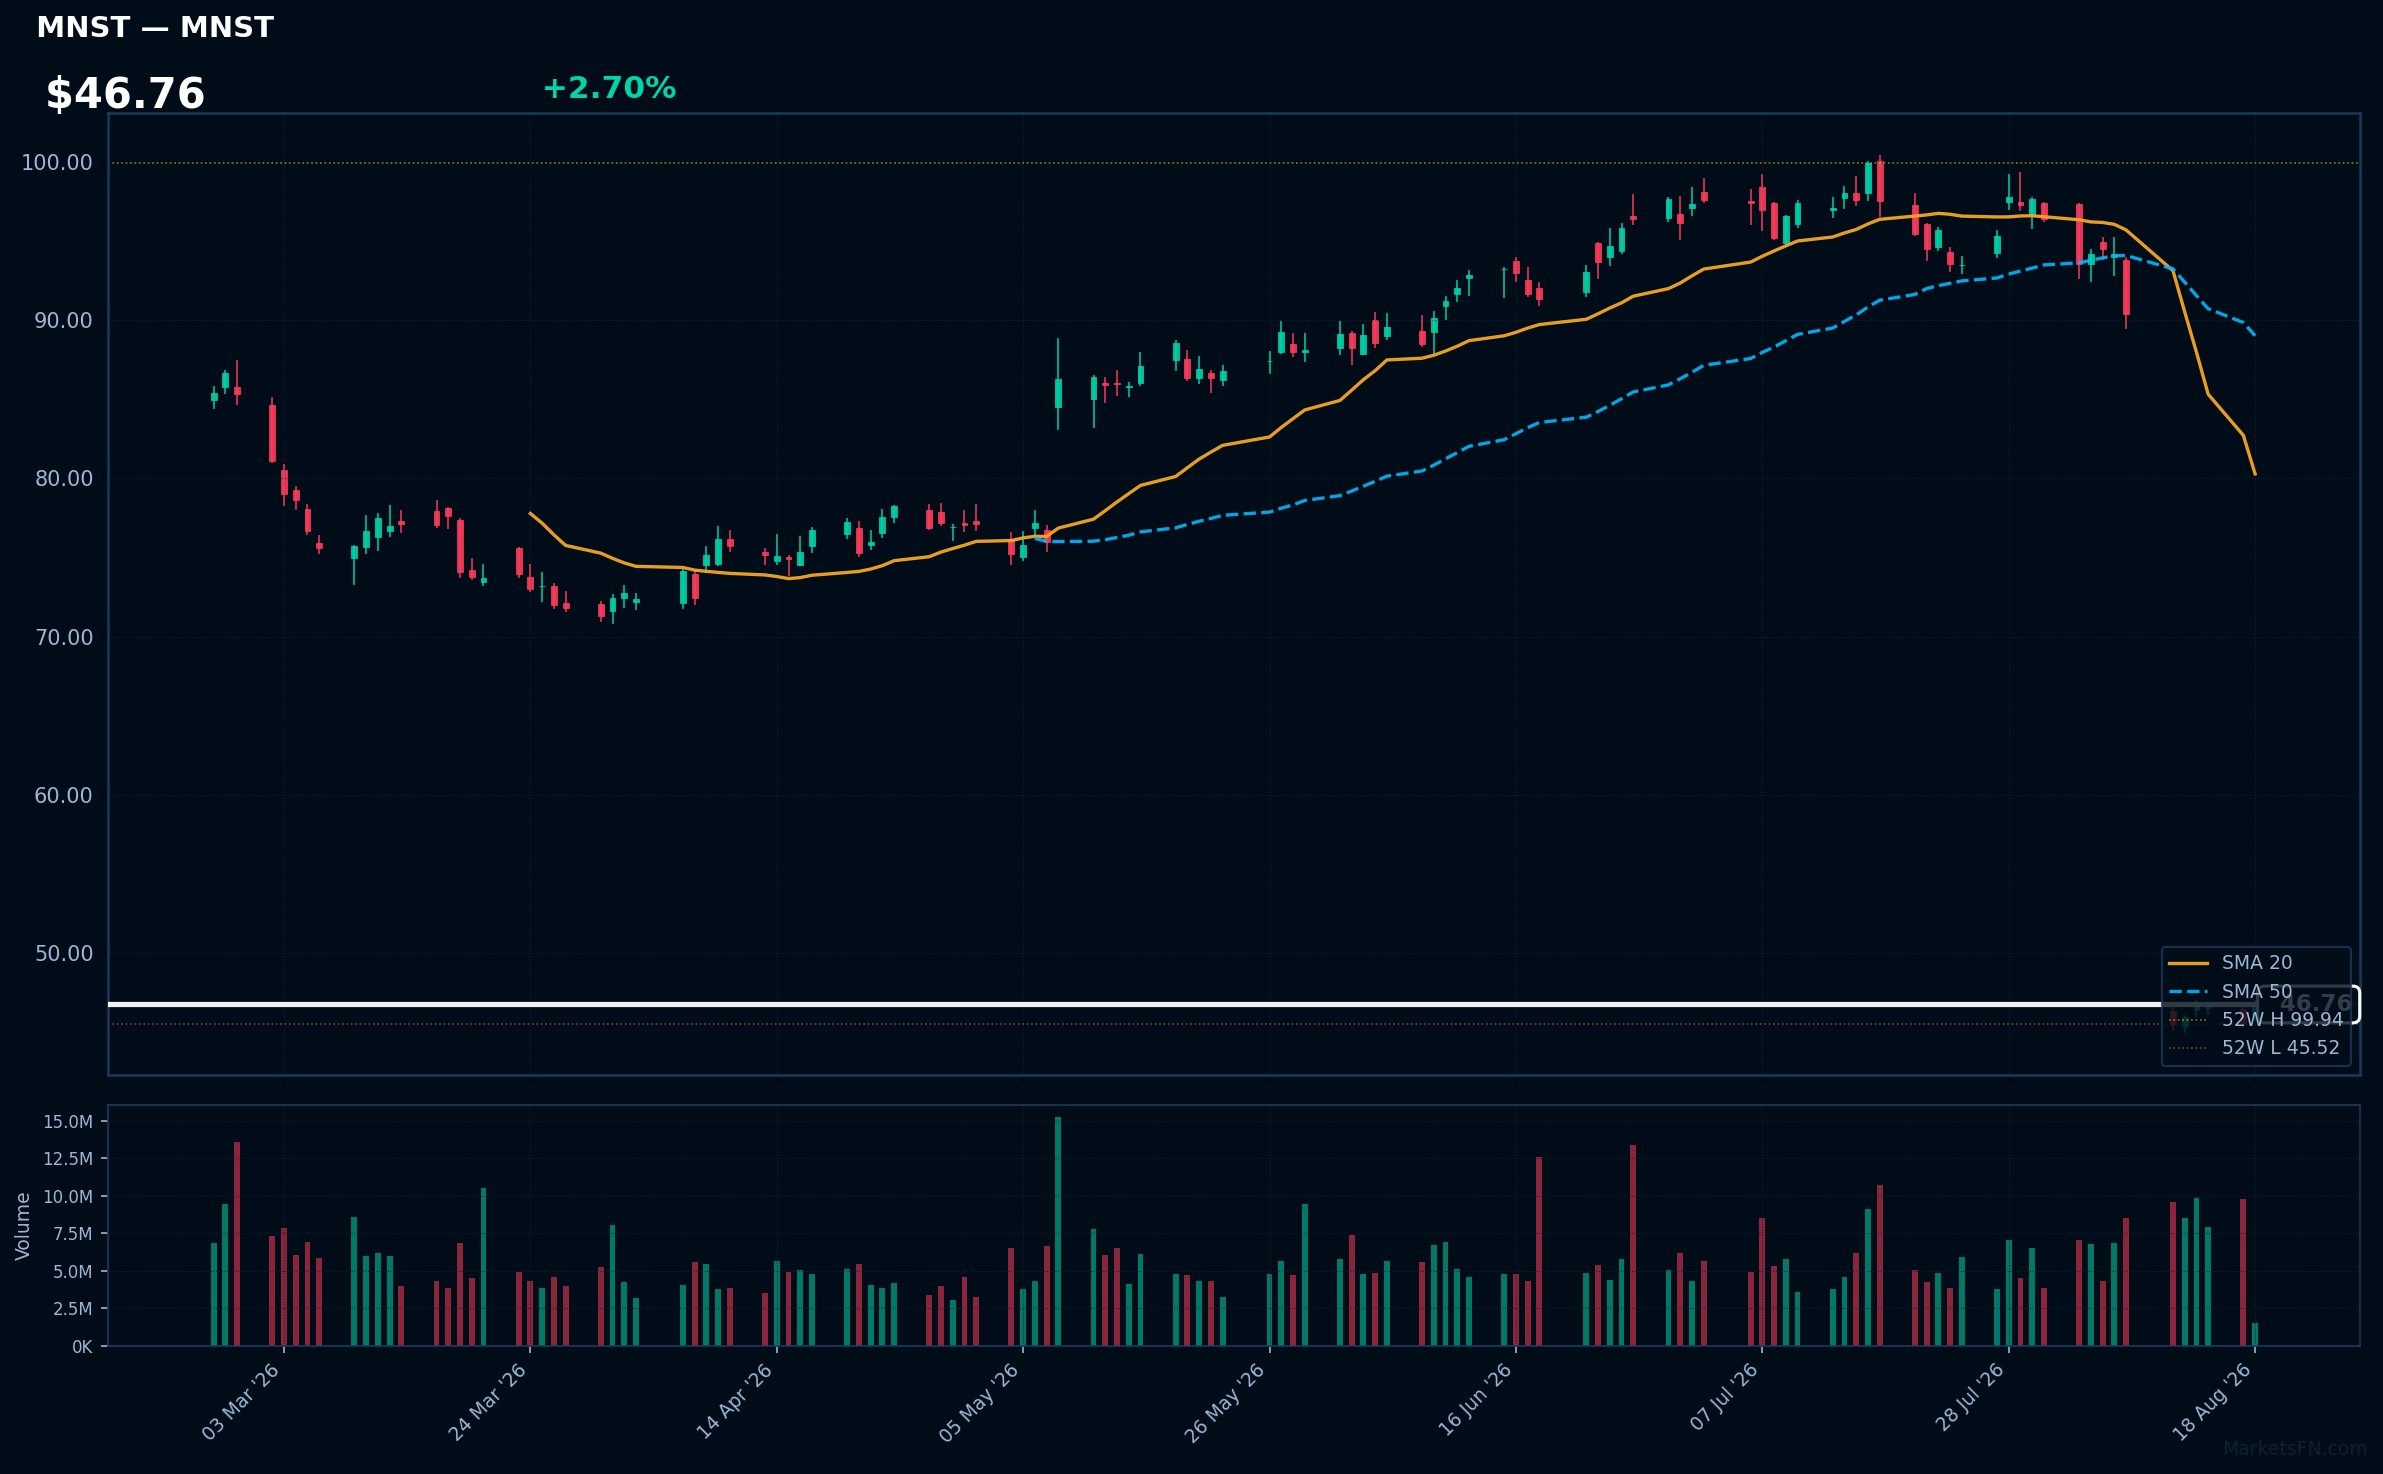Click the 03 Mar '26 date label

tap(241, 1402)
